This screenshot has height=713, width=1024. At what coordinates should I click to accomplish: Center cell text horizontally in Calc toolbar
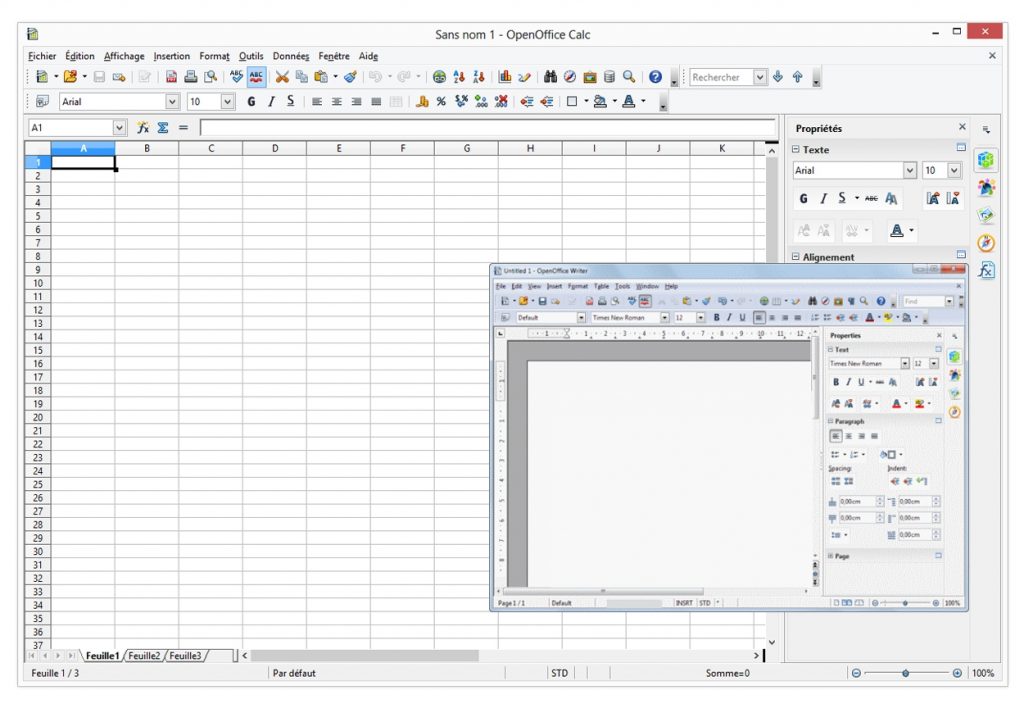click(x=336, y=101)
